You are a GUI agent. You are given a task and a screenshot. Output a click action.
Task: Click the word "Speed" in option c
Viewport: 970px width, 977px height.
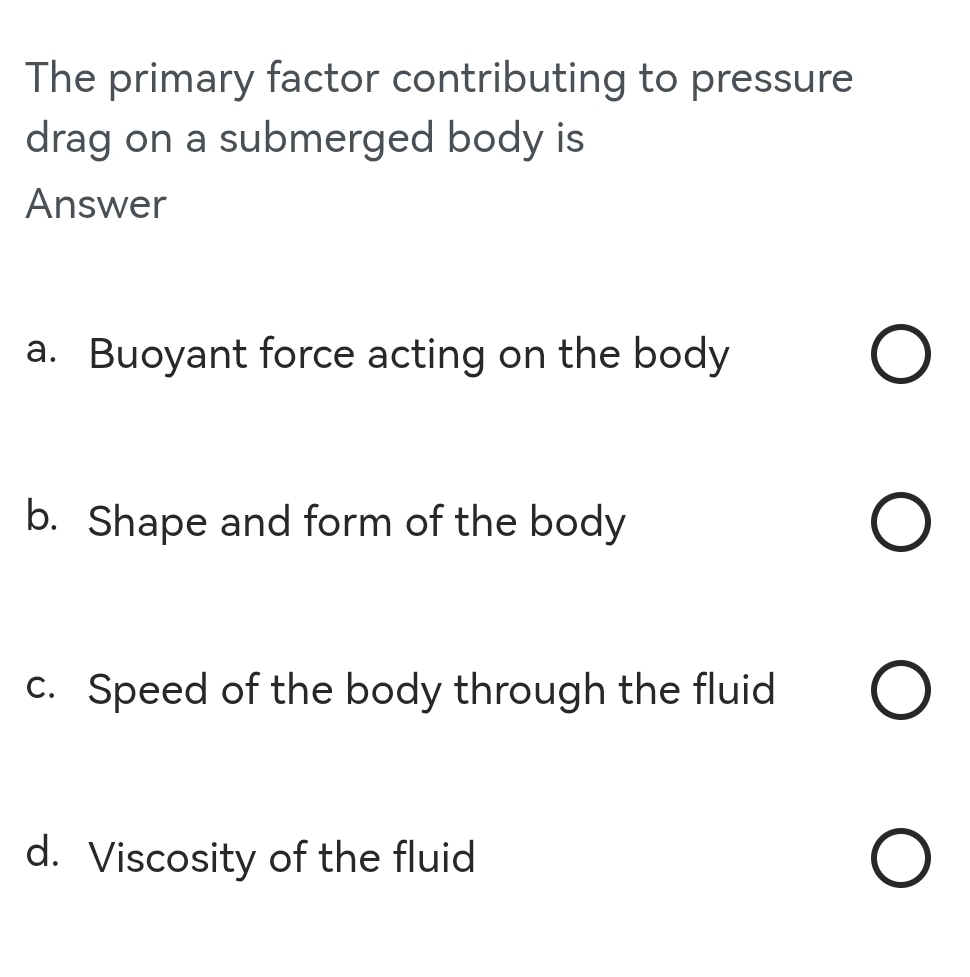tap(149, 691)
